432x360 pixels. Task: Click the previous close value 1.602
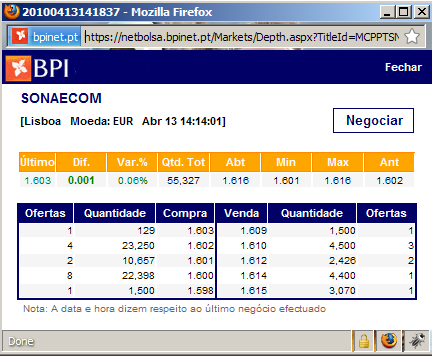point(390,181)
